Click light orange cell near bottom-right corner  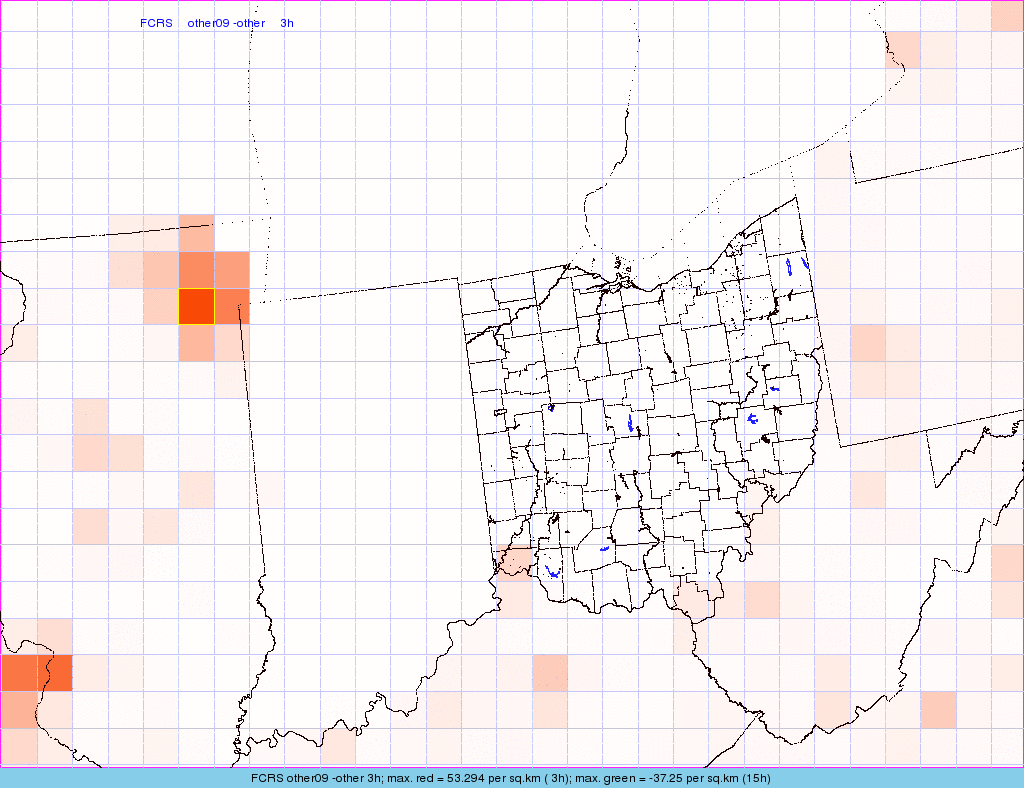tap(938, 709)
